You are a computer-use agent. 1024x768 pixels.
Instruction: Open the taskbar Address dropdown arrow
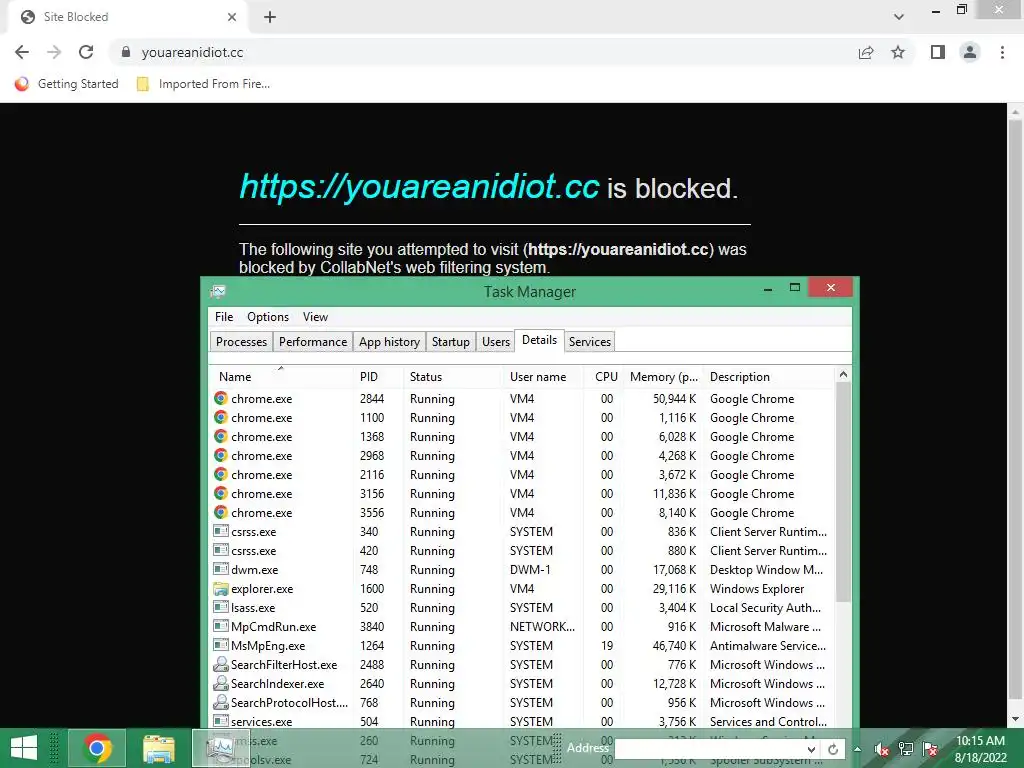(x=810, y=749)
